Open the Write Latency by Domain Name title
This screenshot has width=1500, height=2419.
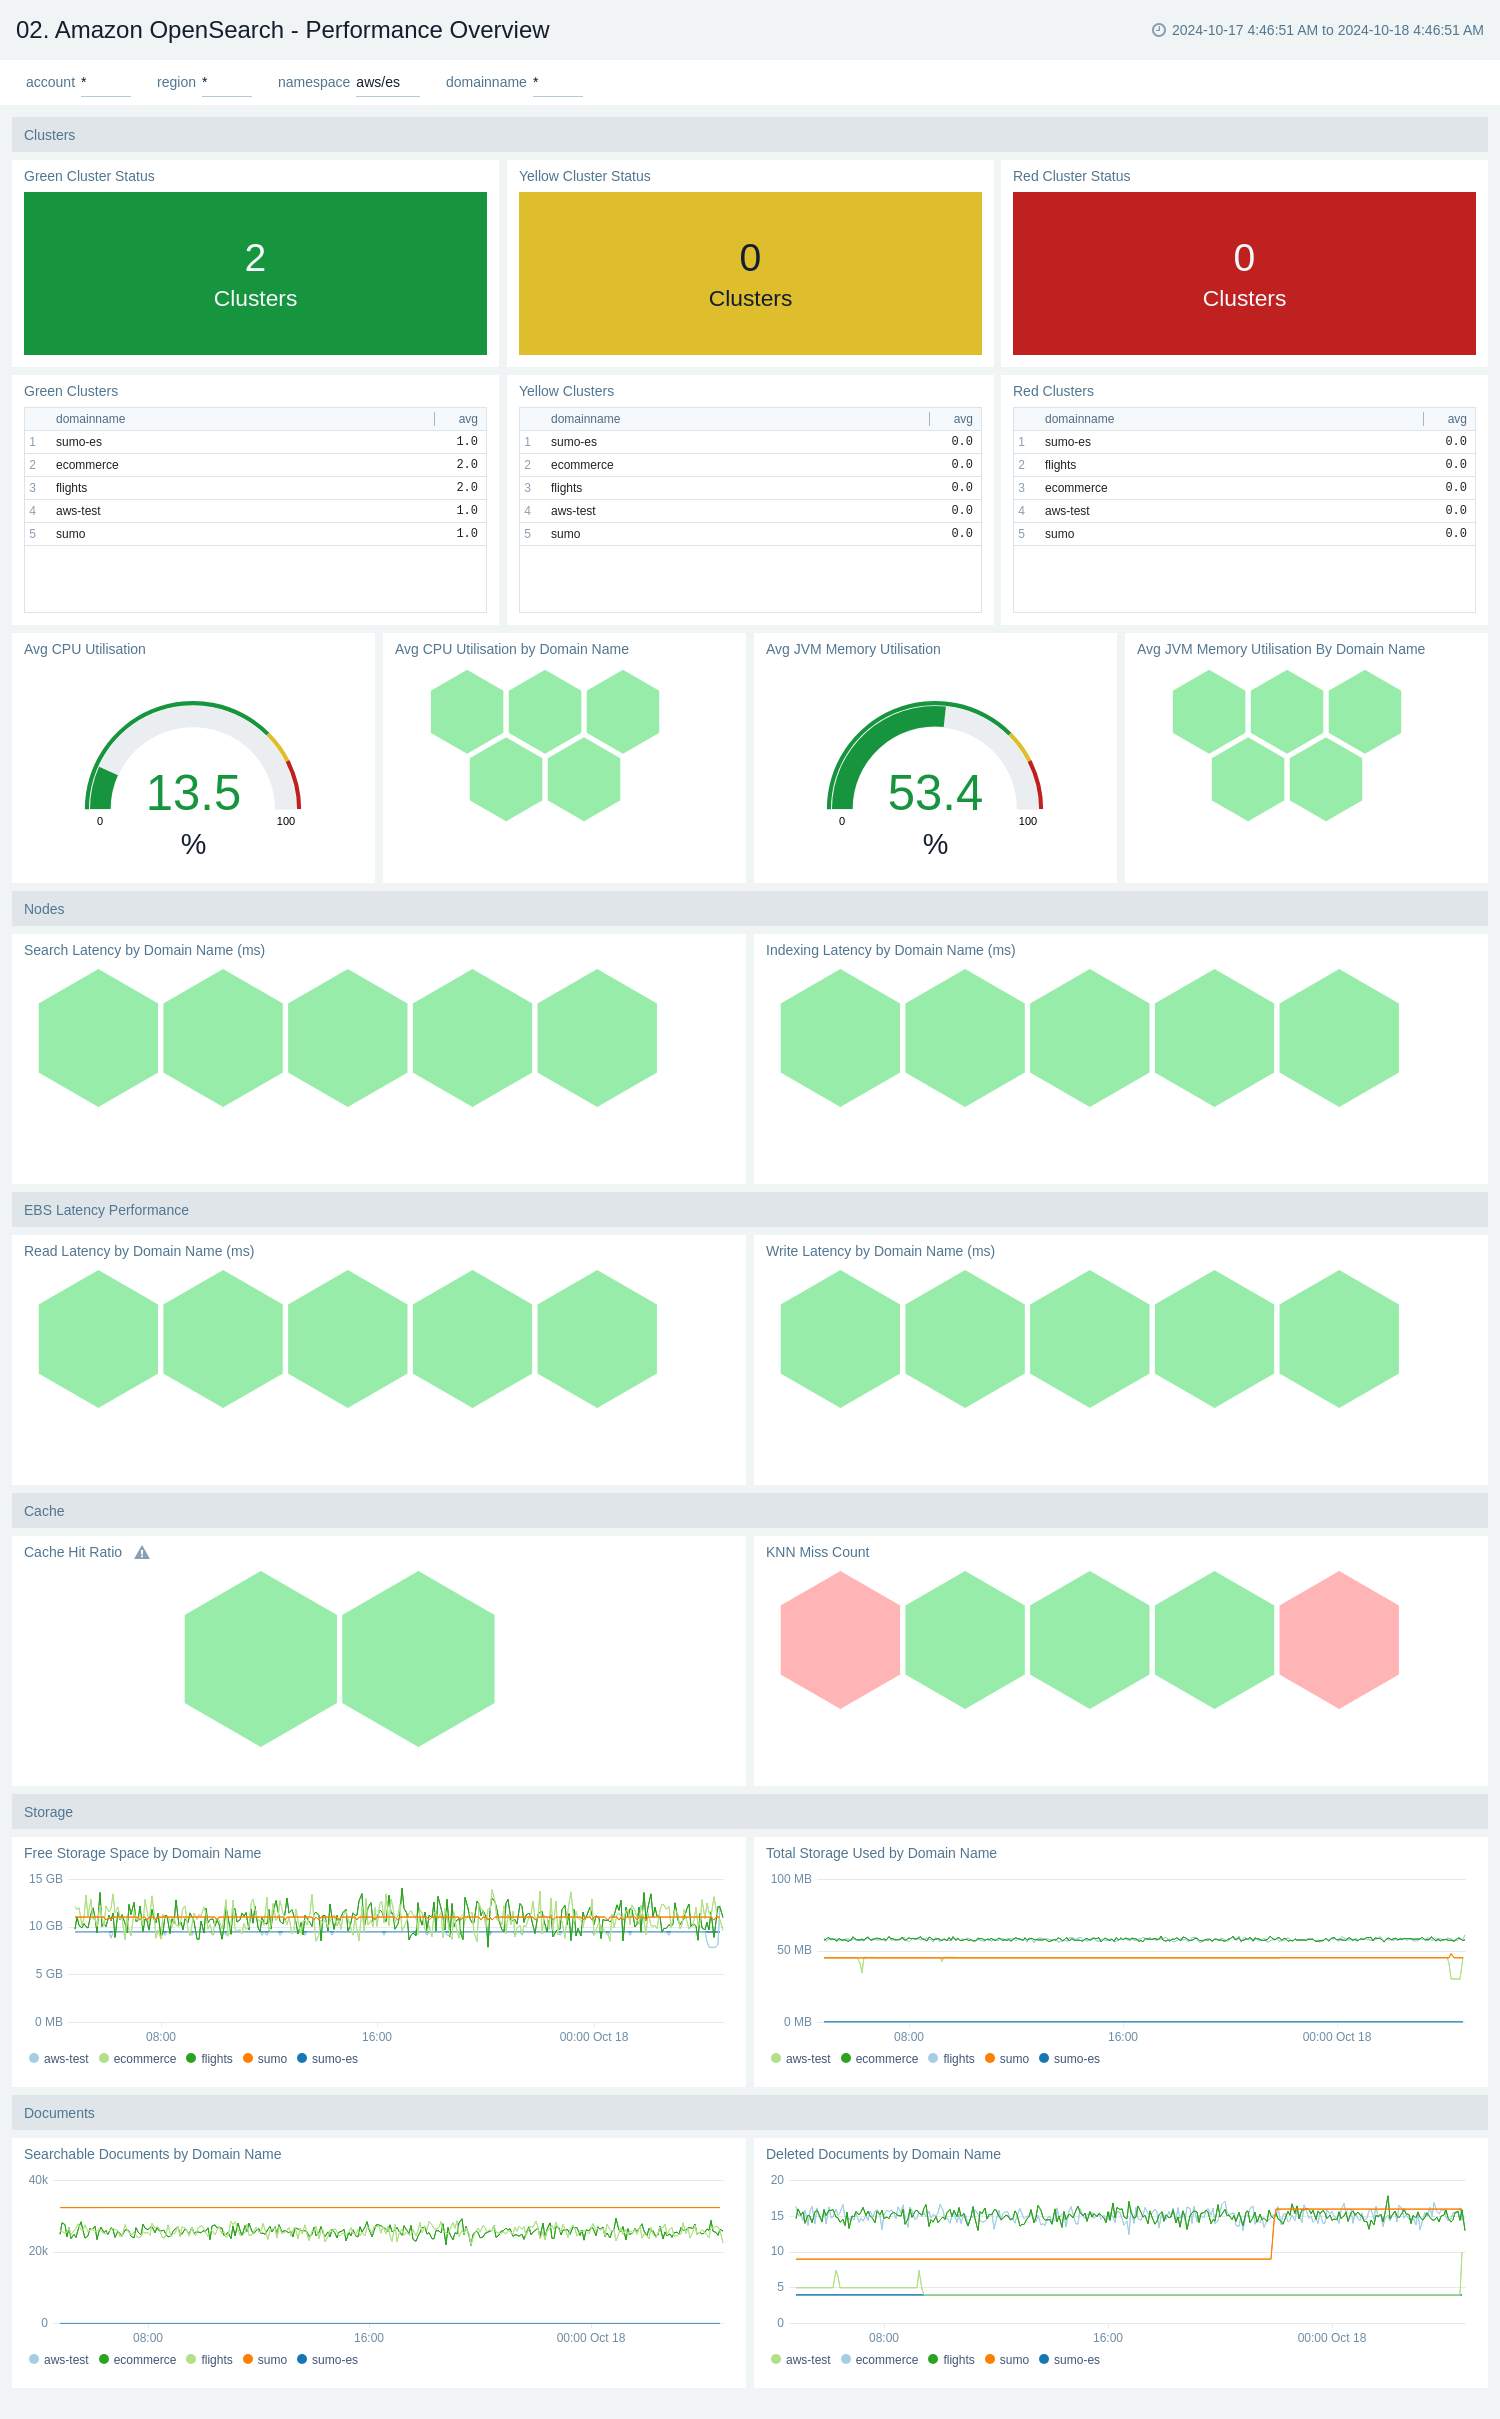click(880, 1251)
